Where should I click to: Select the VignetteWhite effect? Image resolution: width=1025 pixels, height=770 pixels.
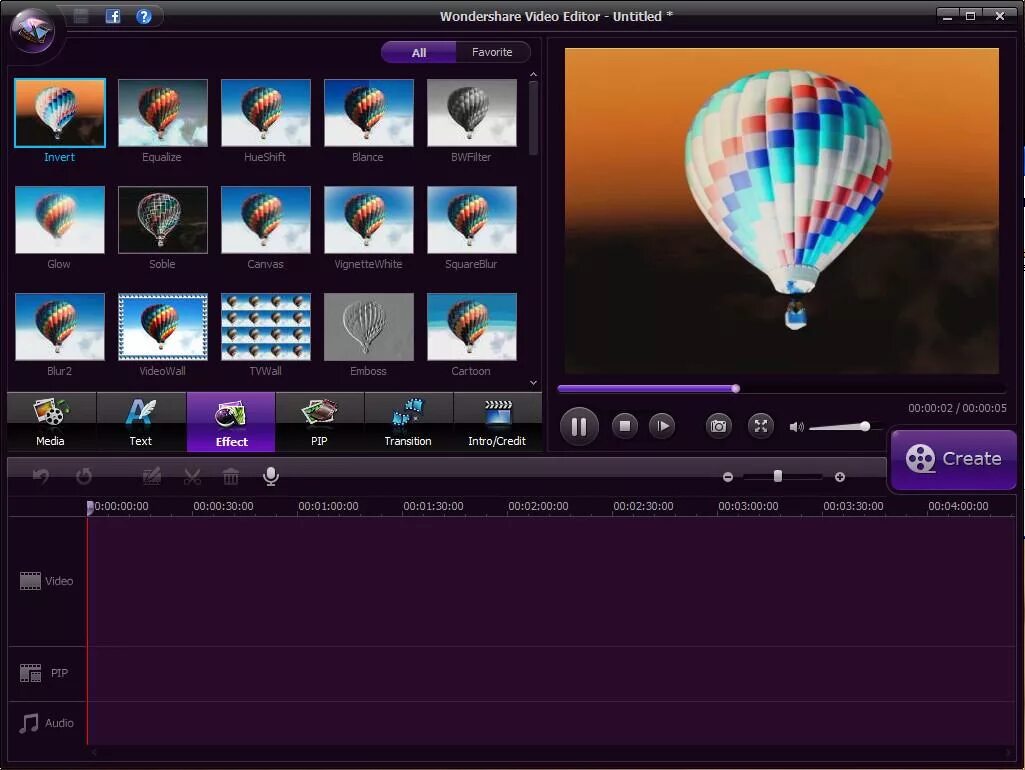click(x=369, y=220)
